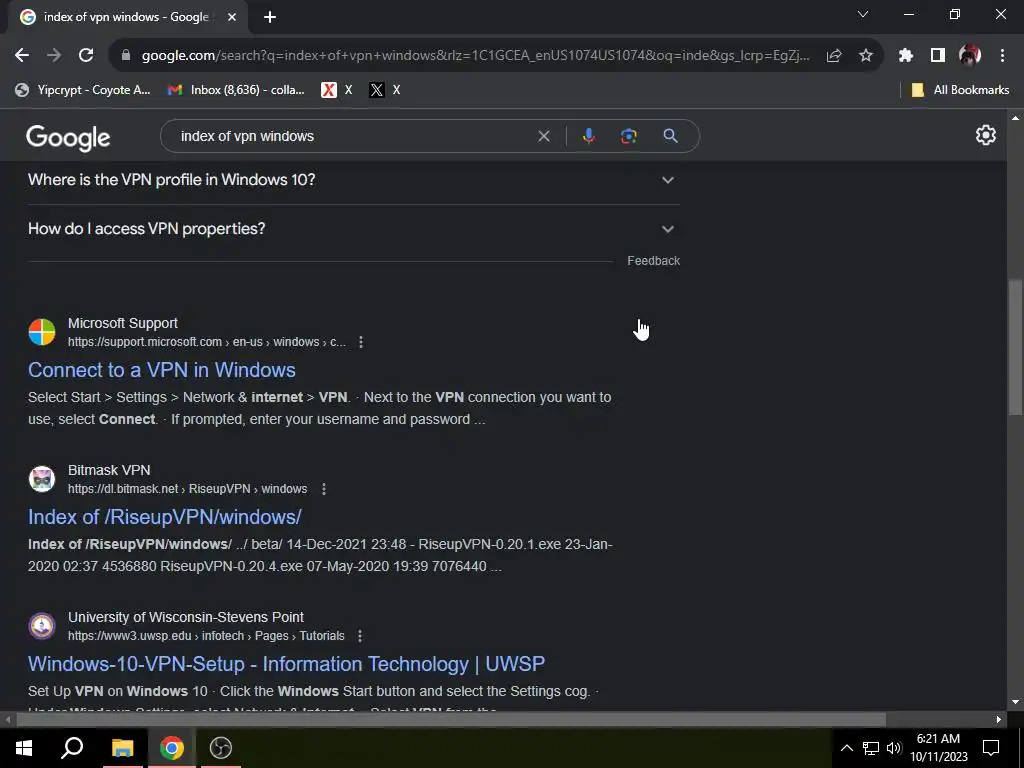The width and height of the screenshot is (1024, 768).
Task: Open OBS Studio from the taskbar
Action: 221,748
